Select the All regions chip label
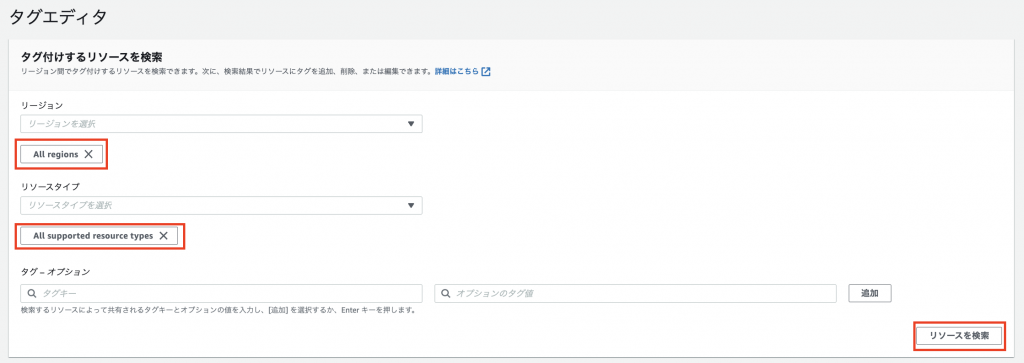The width and height of the screenshot is (1024, 363). point(56,155)
